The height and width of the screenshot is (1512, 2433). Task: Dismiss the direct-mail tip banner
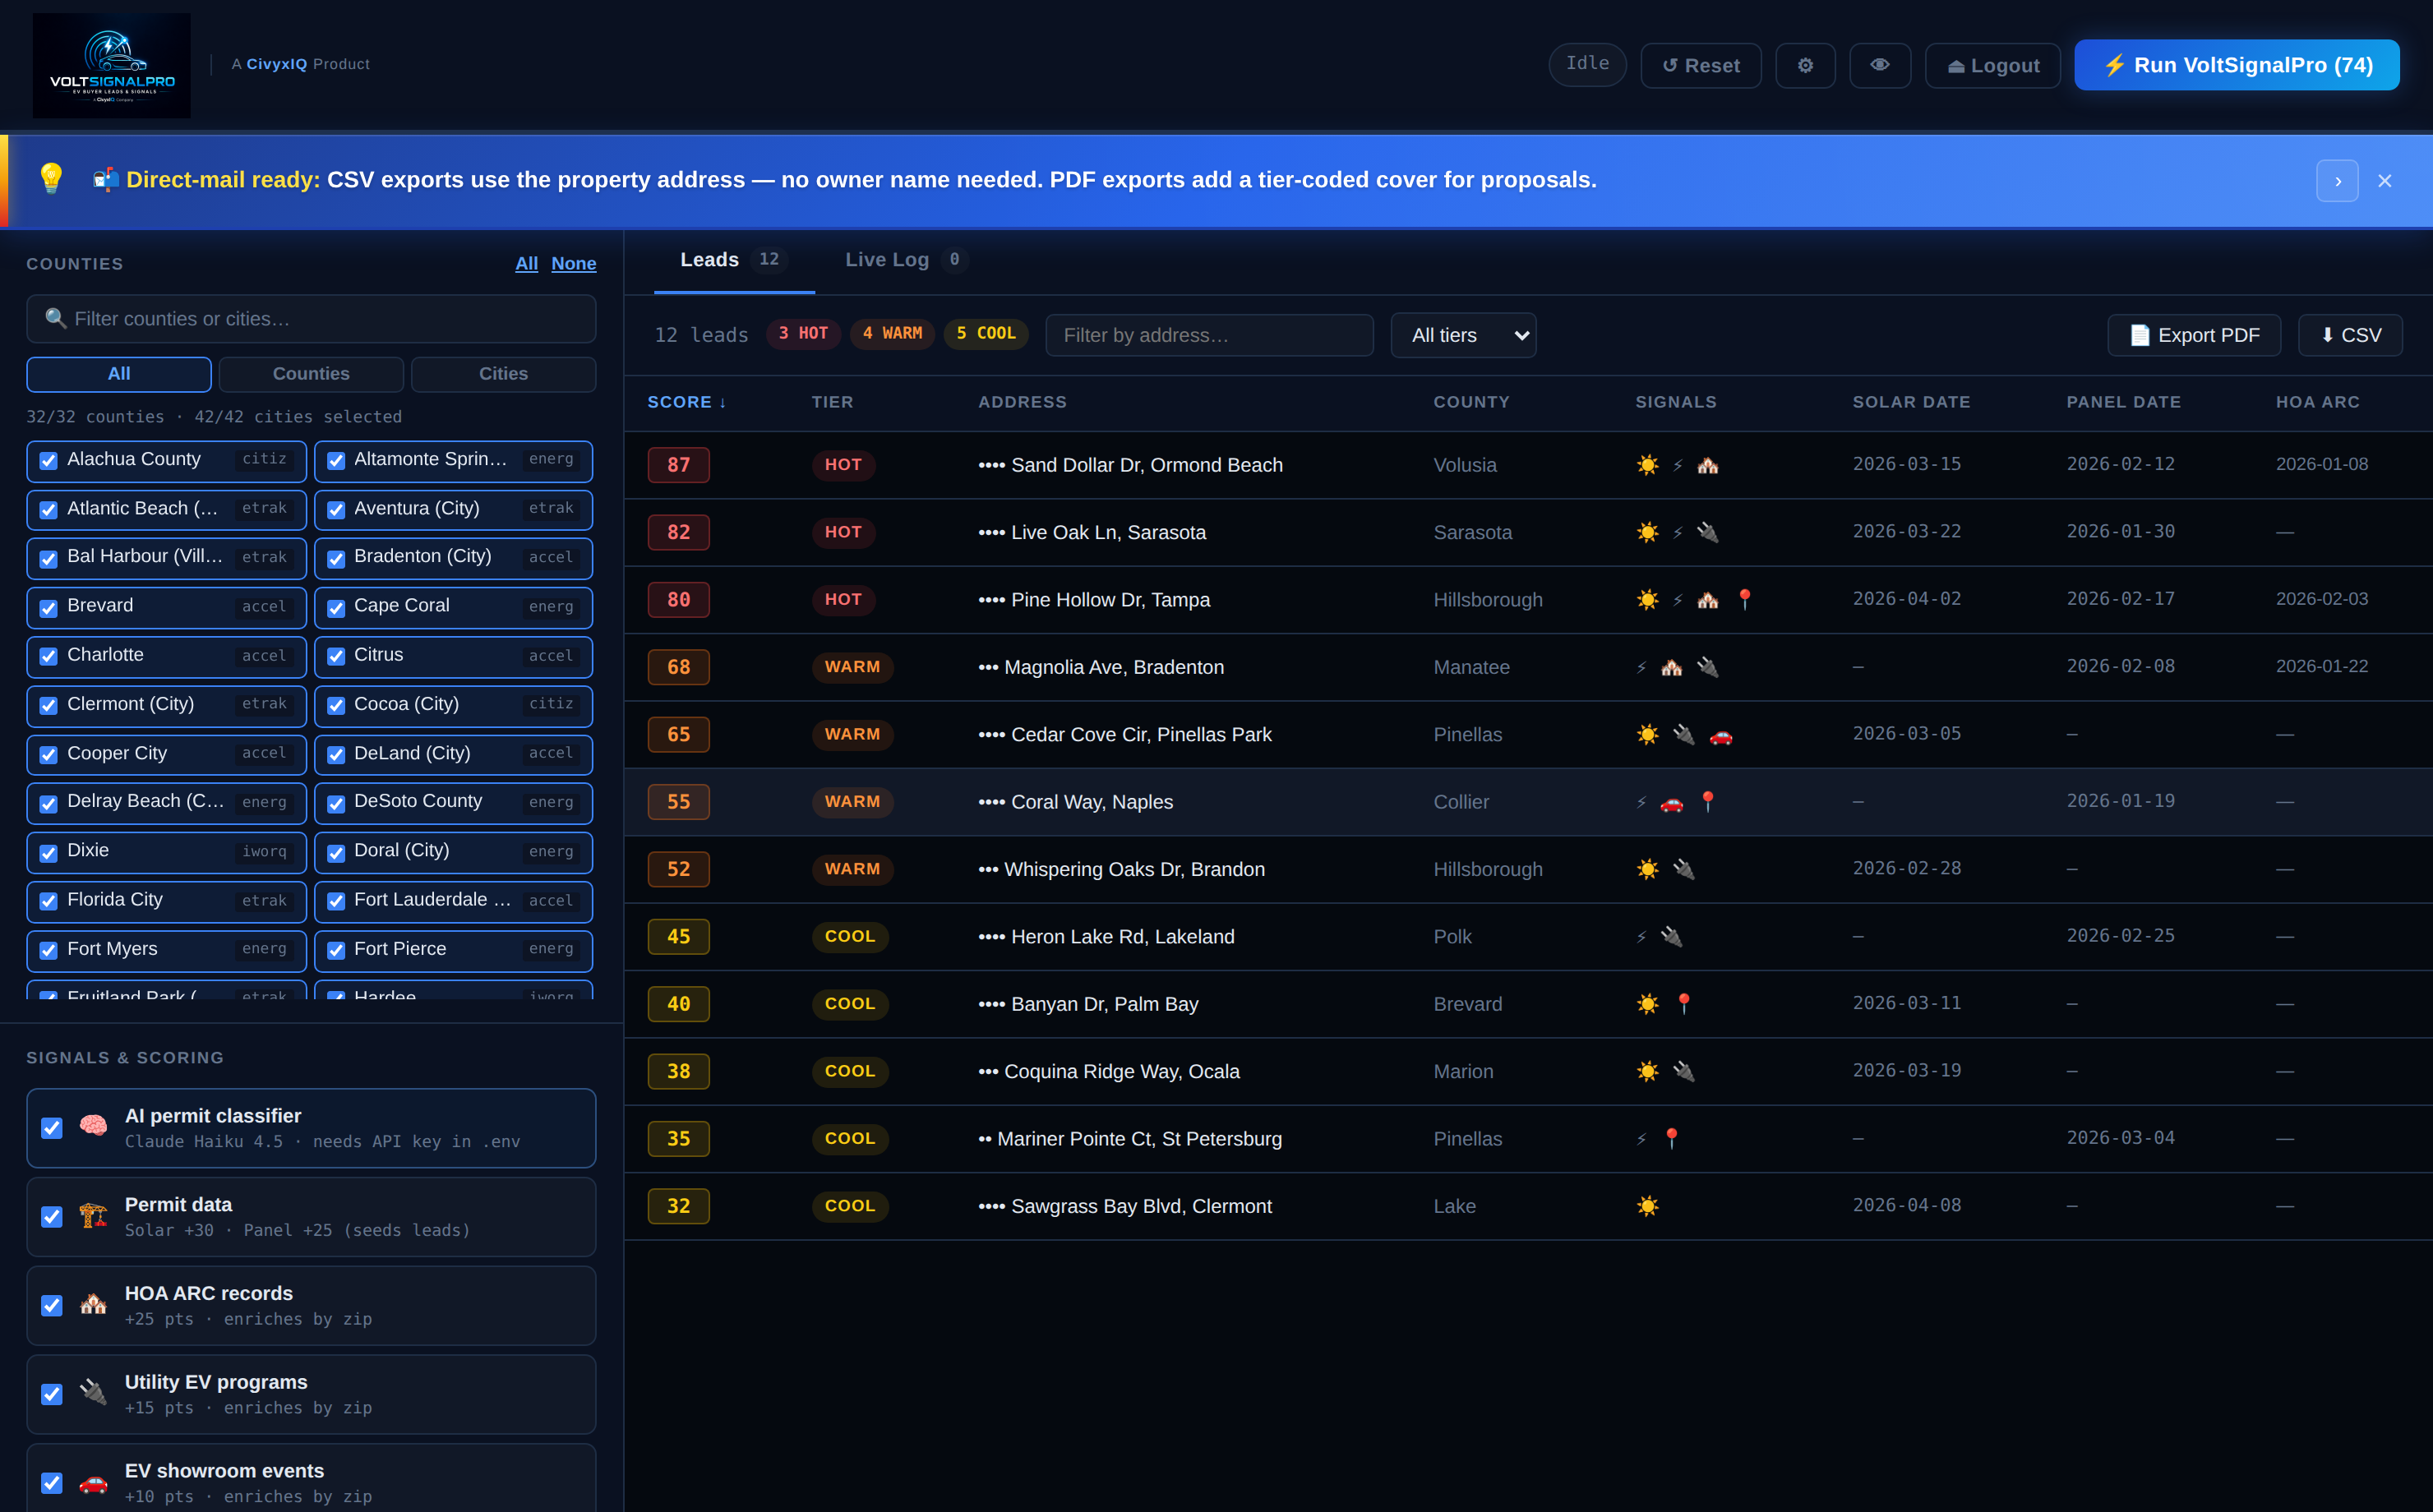(2385, 181)
